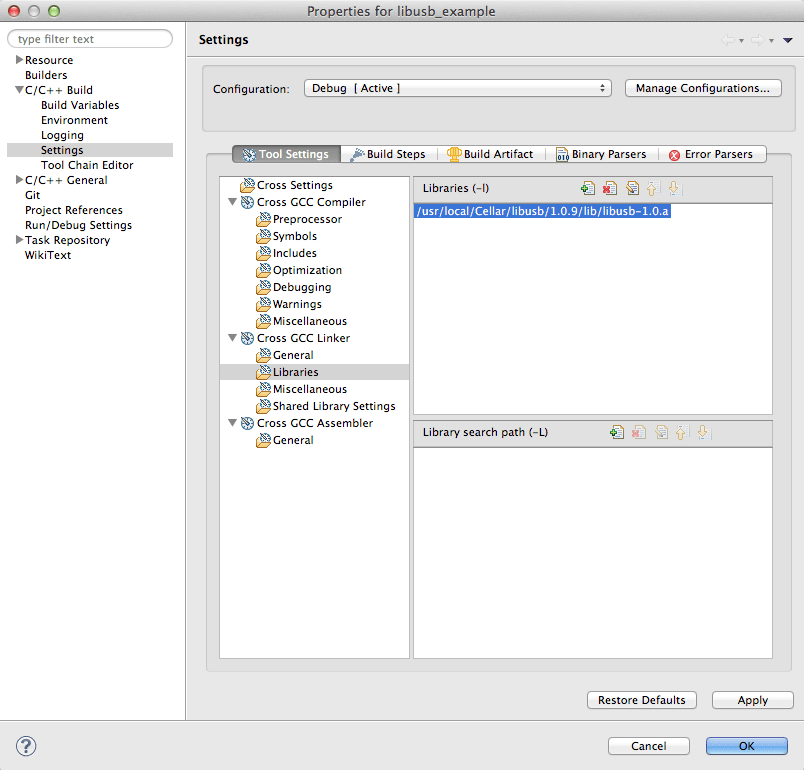Select Project References in the left tree
The width and height of the screenshot is (804, 770).
tap(74, 210)
